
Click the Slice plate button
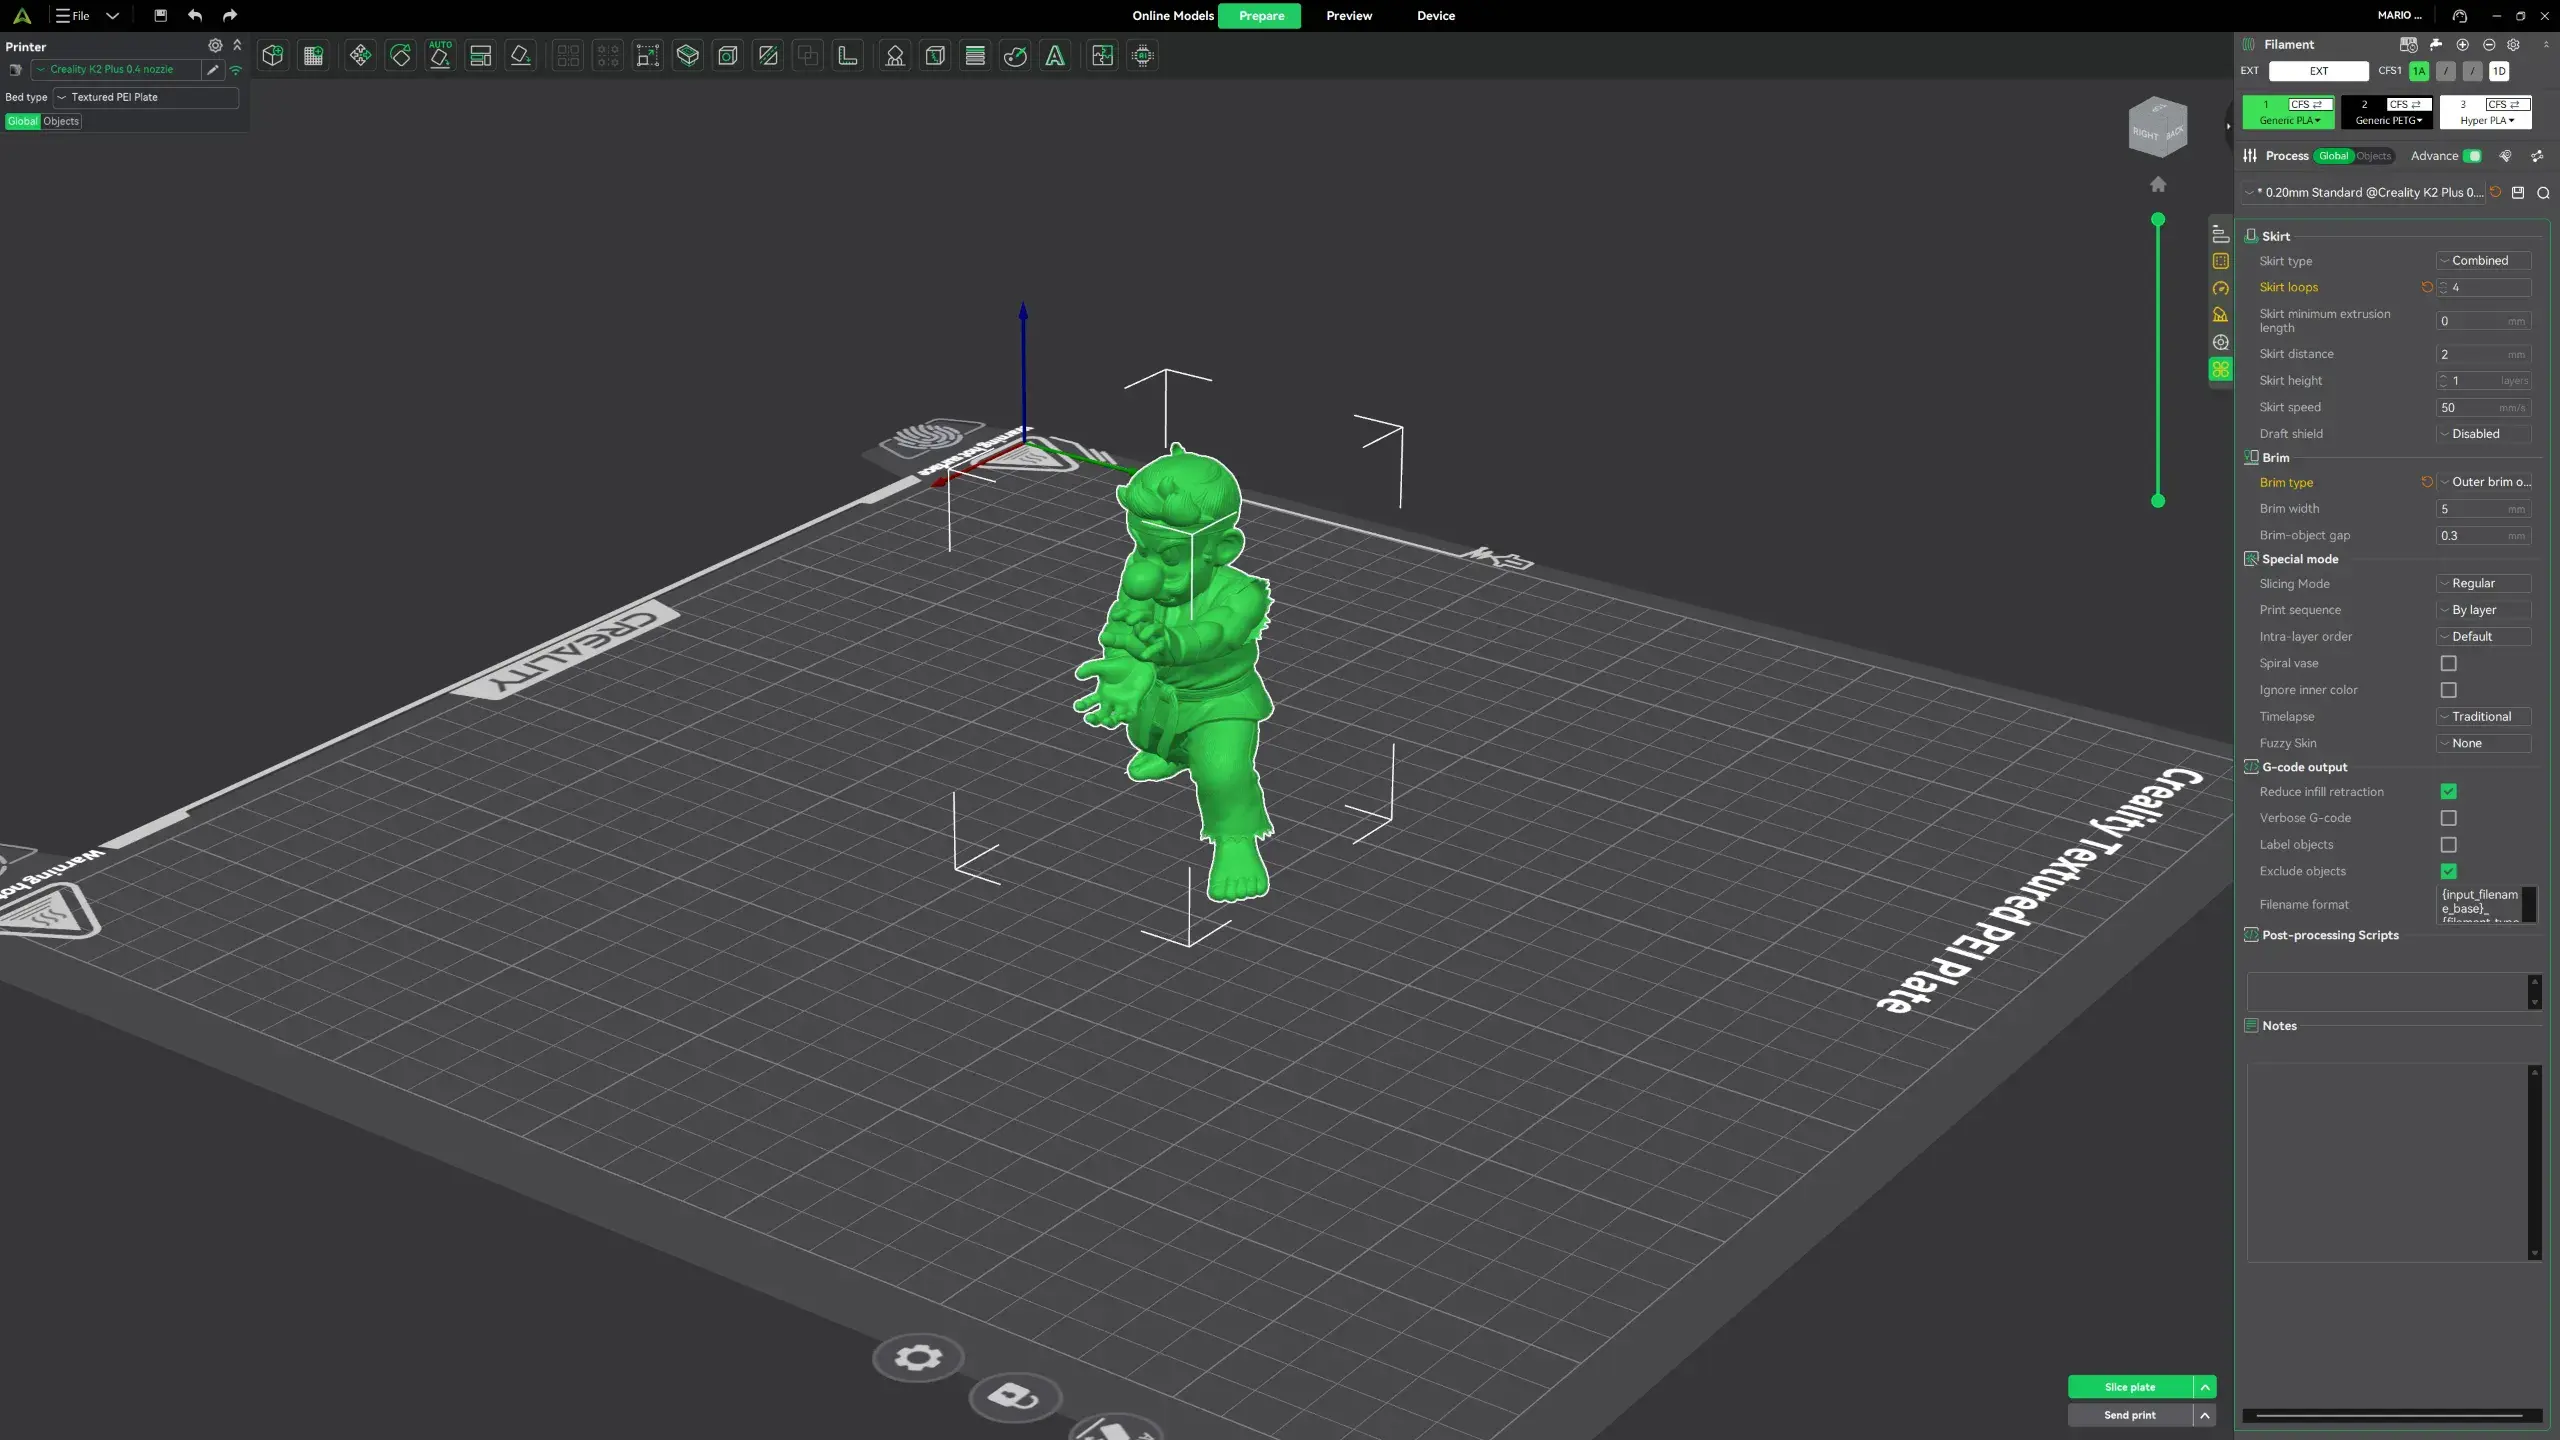click(x=2130, y=1387)
